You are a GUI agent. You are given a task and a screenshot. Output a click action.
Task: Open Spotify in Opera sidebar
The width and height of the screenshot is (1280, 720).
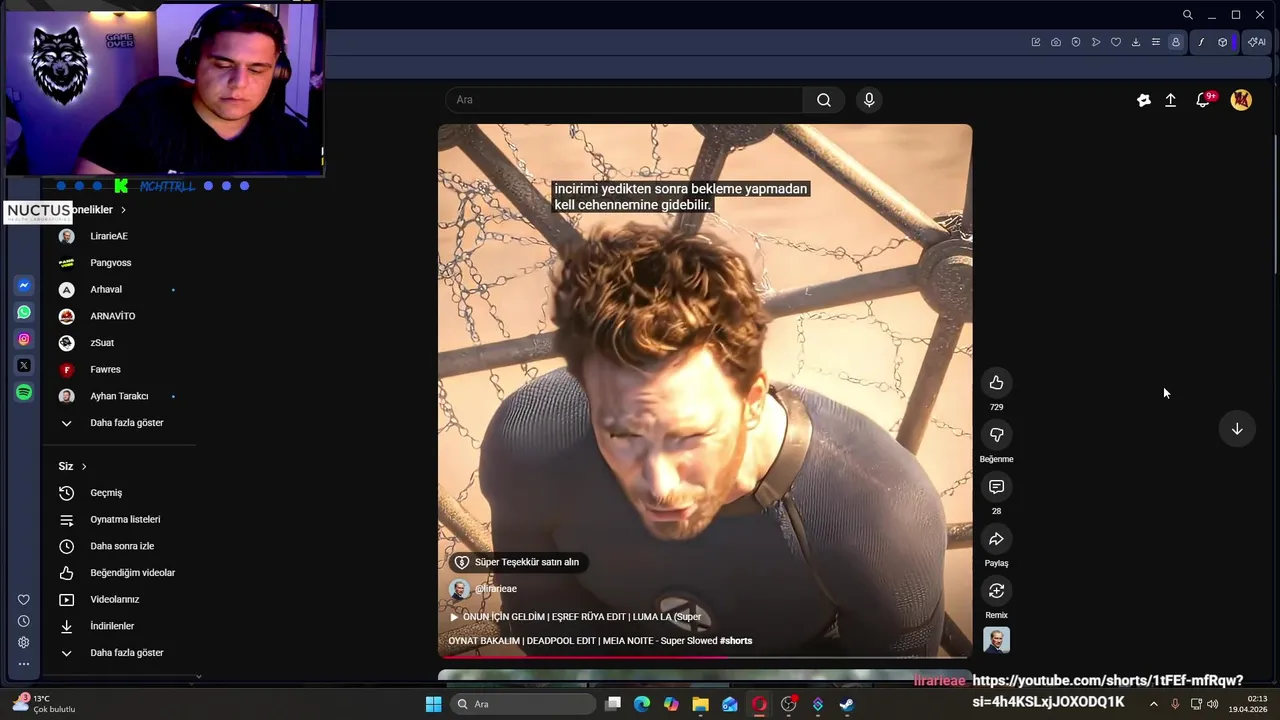pos(24,393)
